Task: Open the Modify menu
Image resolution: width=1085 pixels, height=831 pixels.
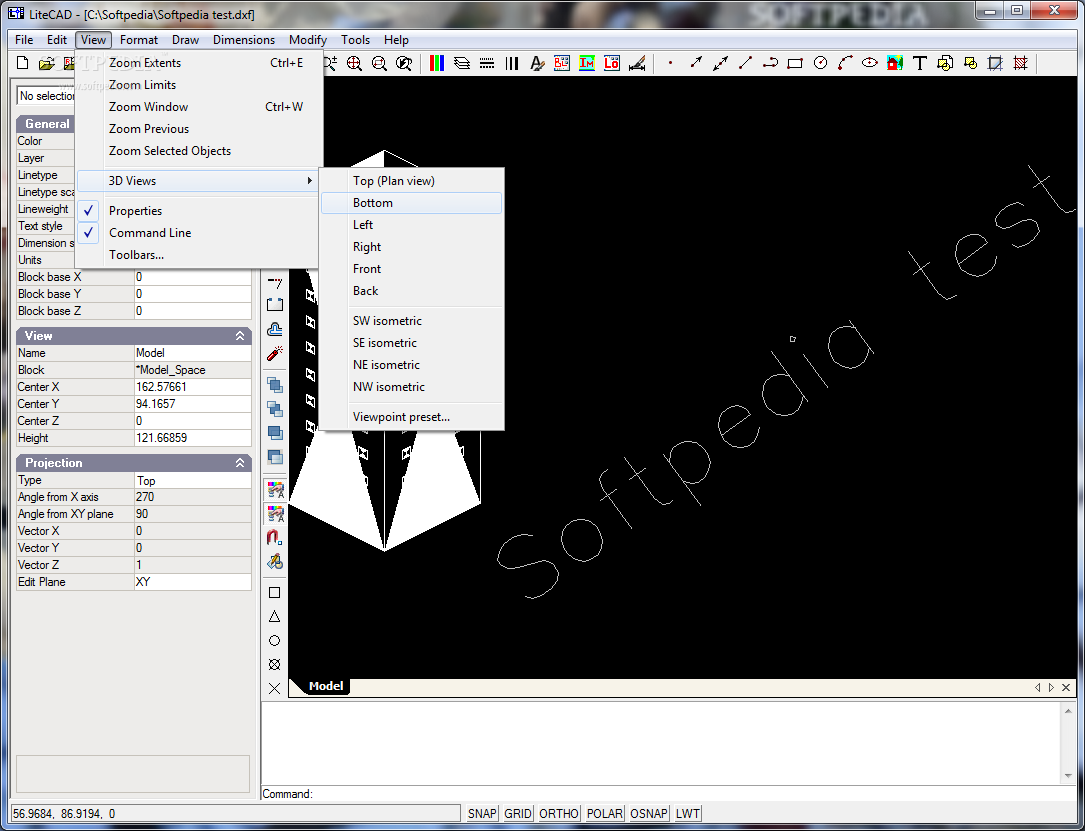Action: pos(308,40)
